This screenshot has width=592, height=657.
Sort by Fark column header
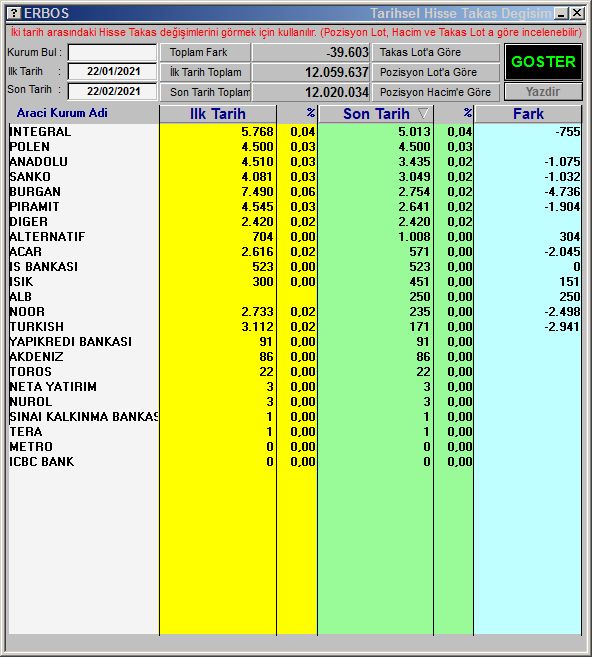[x=528, y=114]
